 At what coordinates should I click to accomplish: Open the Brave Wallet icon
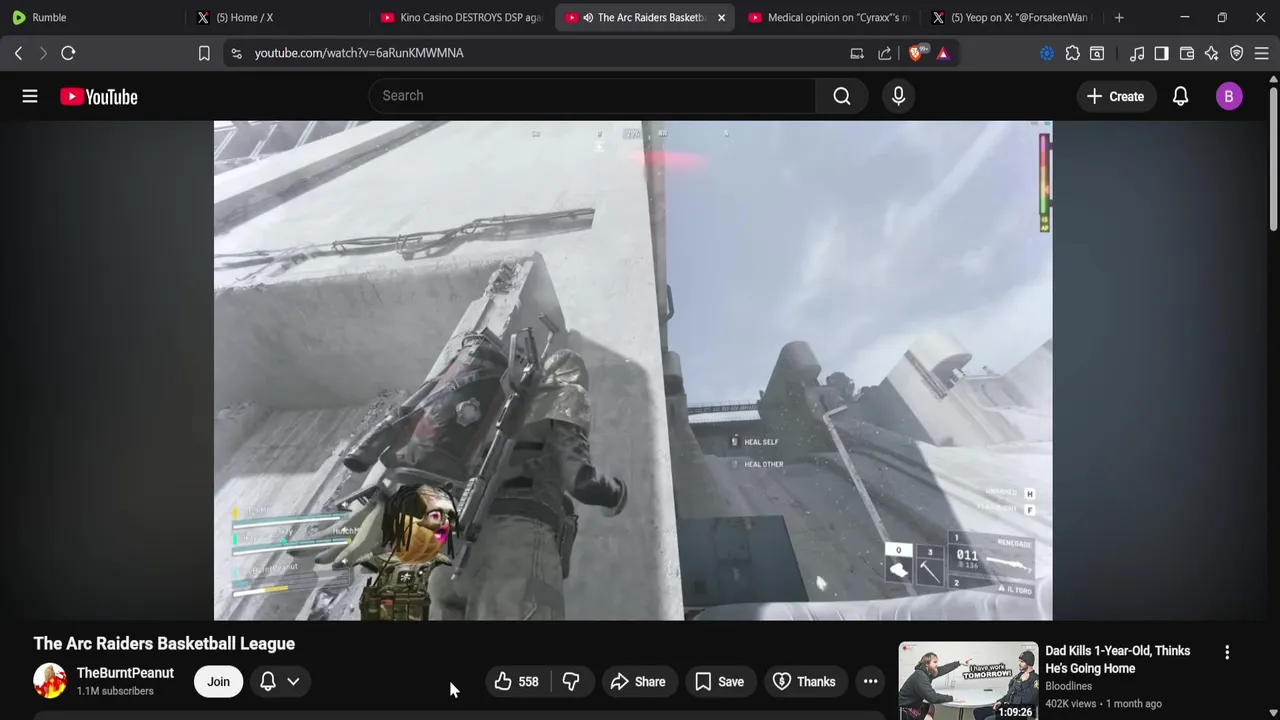click(1187, 53)
